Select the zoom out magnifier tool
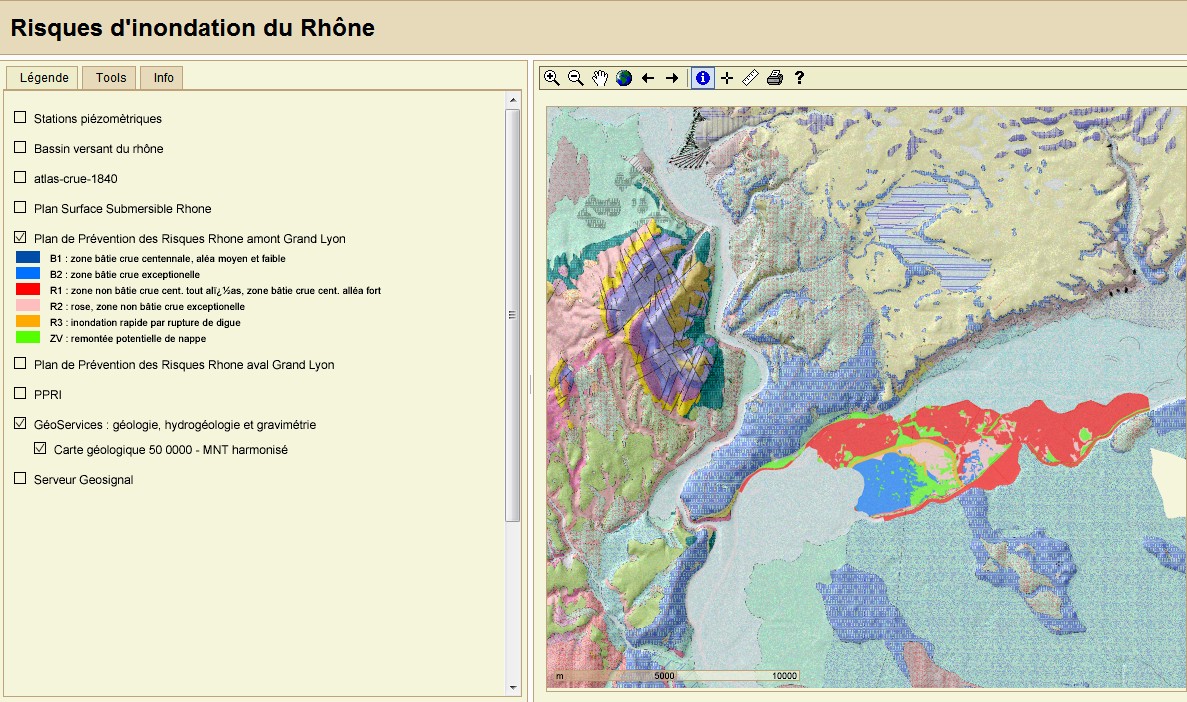Screen dimensions: 1187x702 coord(576,78)
